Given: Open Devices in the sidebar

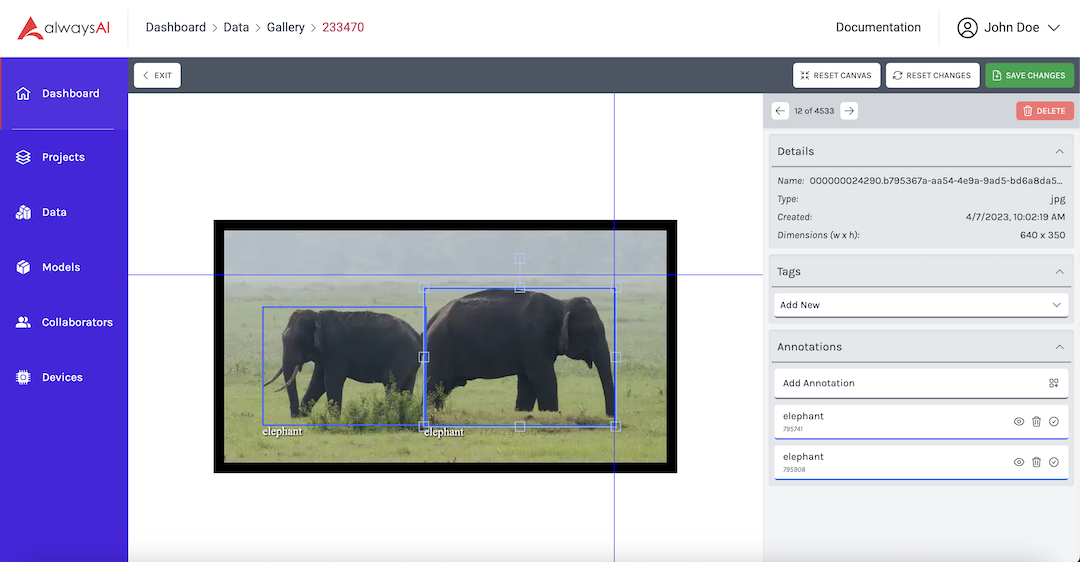Looking at the screenshot, I should tap(63, 377).
